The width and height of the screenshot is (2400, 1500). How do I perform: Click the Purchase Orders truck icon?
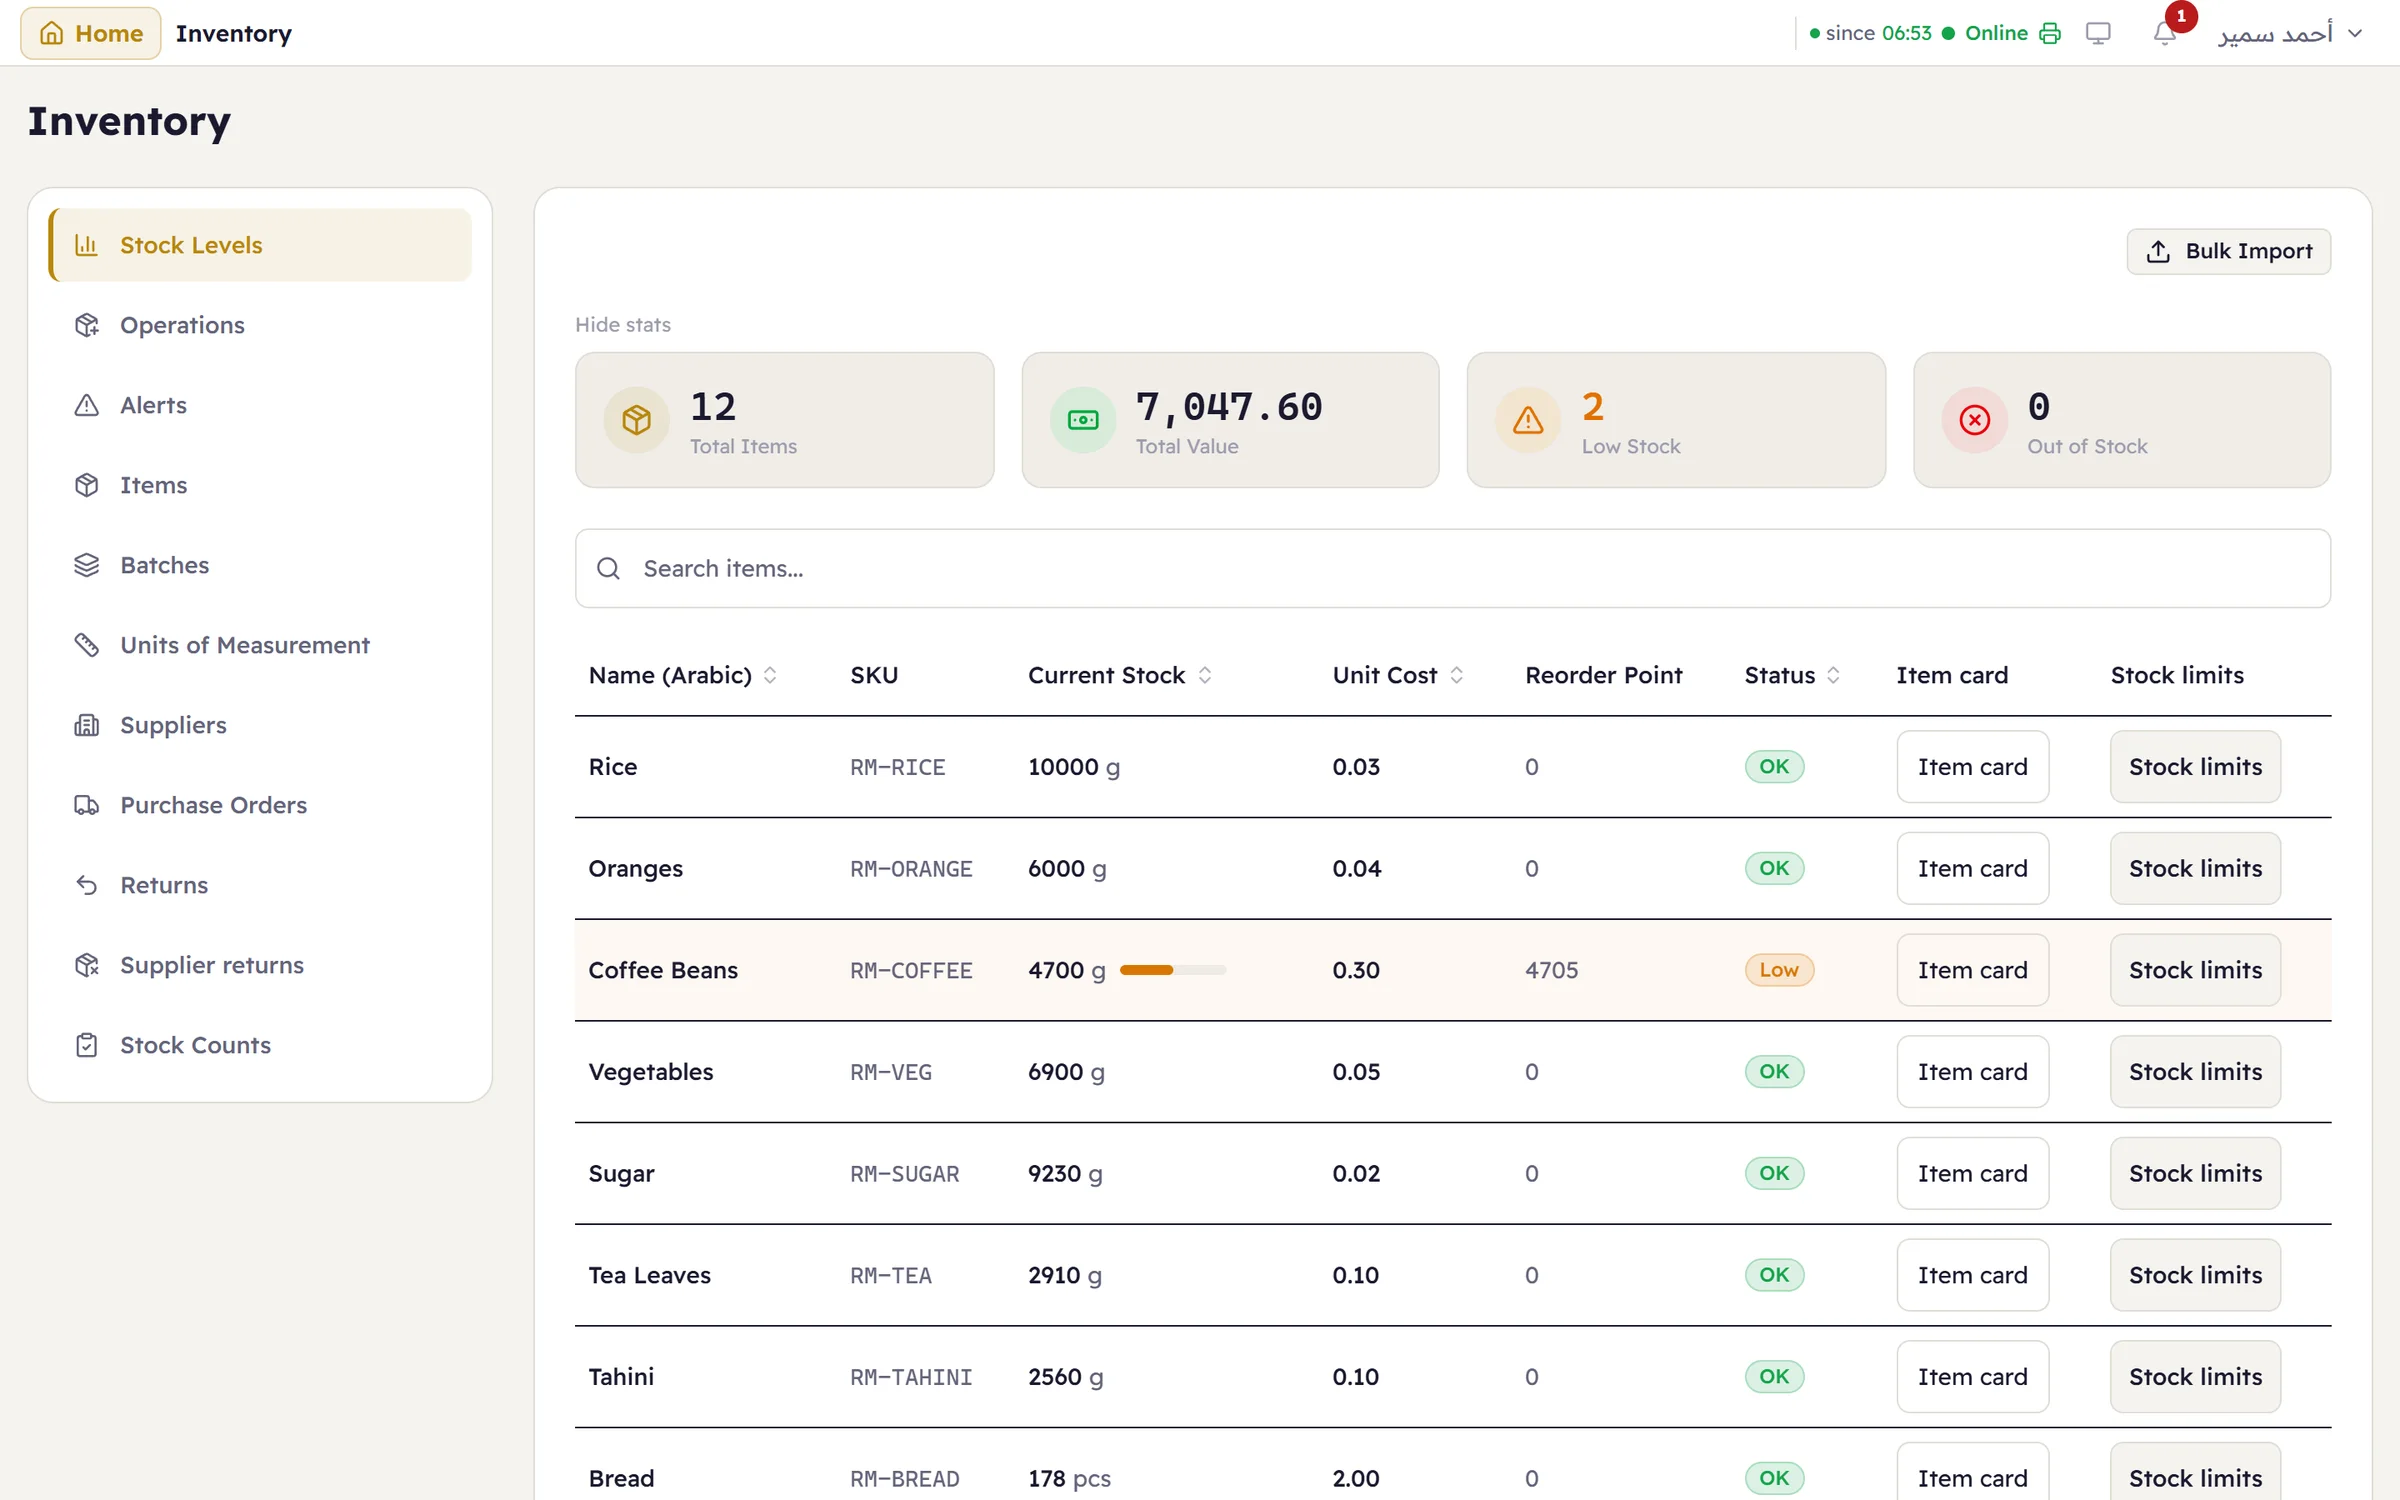(87, 805)
